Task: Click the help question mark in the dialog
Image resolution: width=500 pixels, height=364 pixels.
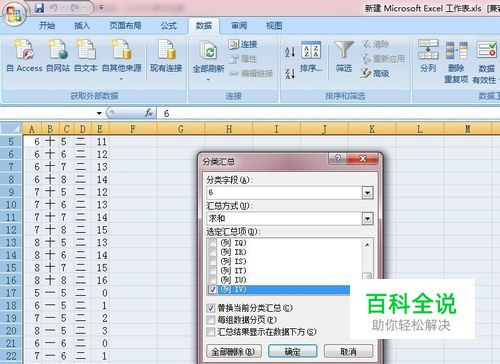Action: [338, 159]
